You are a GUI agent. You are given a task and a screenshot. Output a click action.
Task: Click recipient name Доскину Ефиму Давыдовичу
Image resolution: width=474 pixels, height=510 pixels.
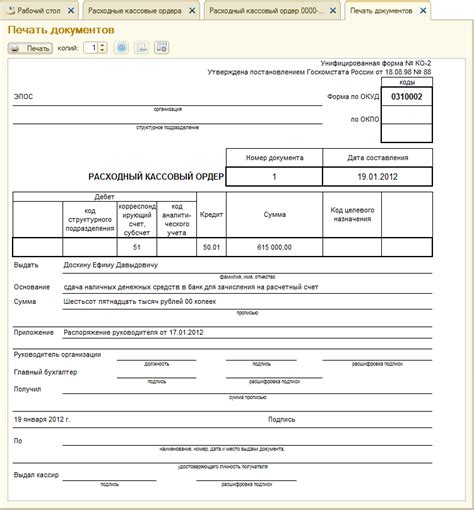[111, 265]
